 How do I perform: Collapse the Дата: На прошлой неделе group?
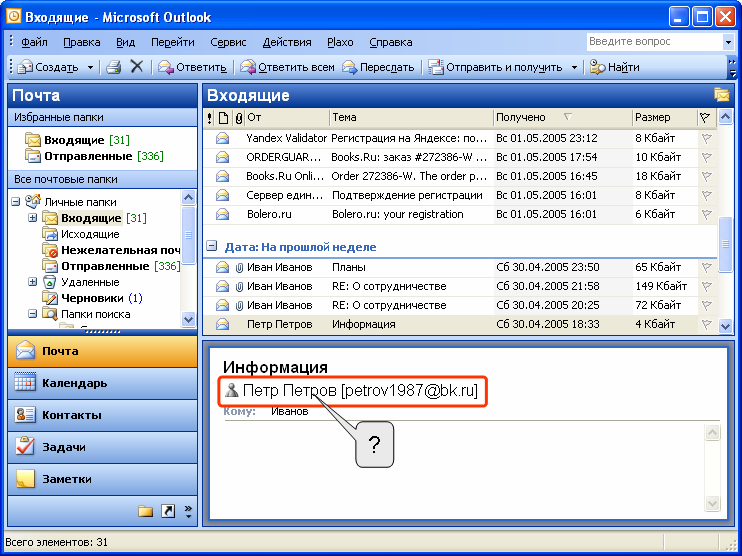212,247
